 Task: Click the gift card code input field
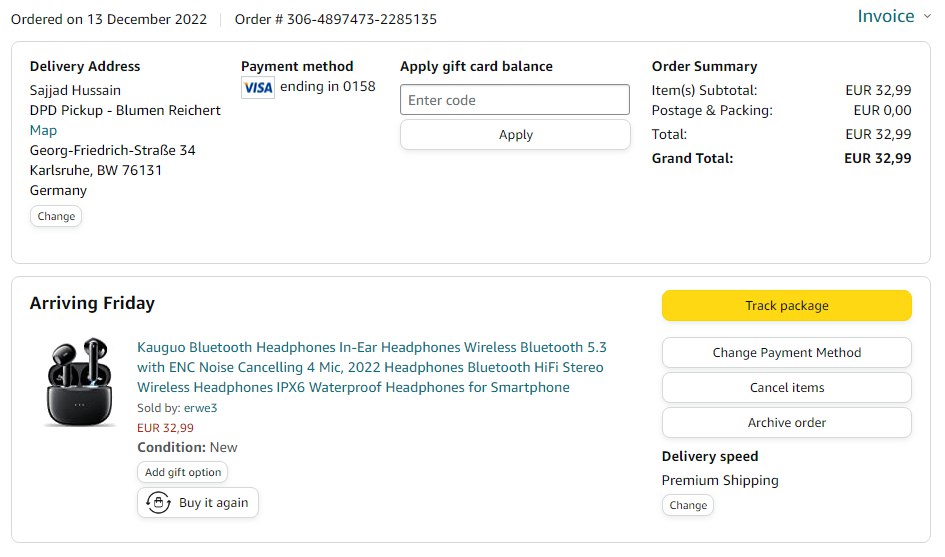515,100
